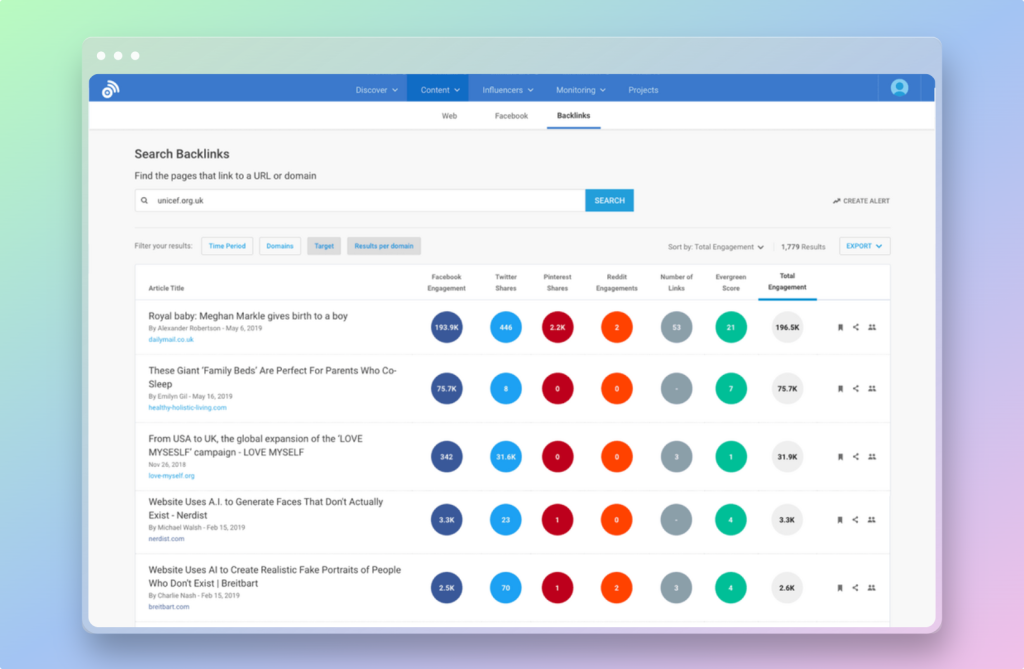Viewport: 1024px width, 669px height.
Task: Switch to the Facebook tab
Action: [x=511, y=116]
